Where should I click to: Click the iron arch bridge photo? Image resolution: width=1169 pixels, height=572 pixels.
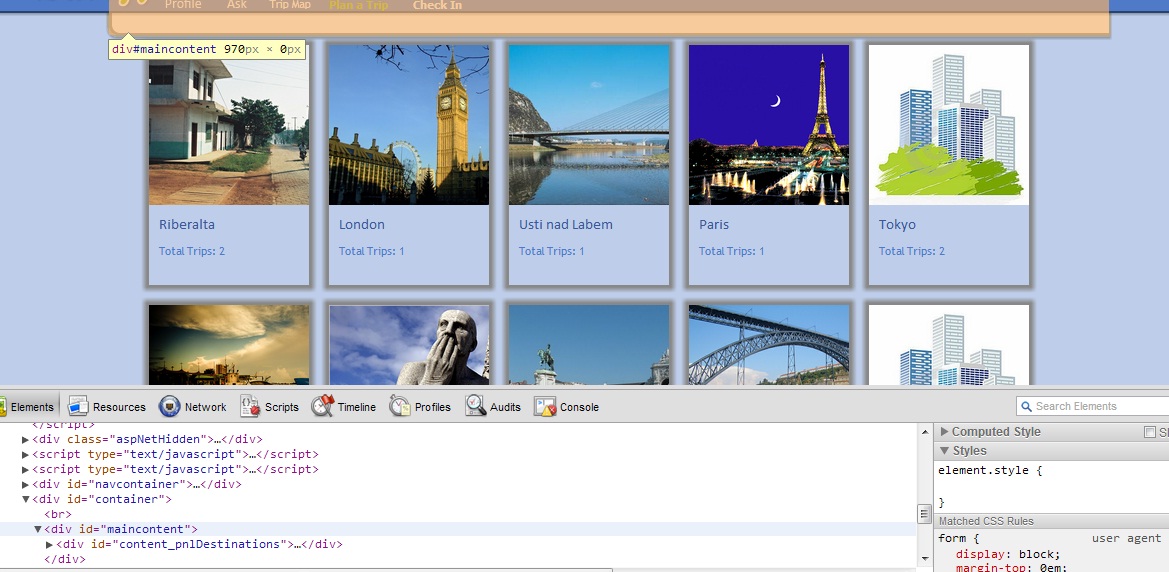click(x=769, y=345)
